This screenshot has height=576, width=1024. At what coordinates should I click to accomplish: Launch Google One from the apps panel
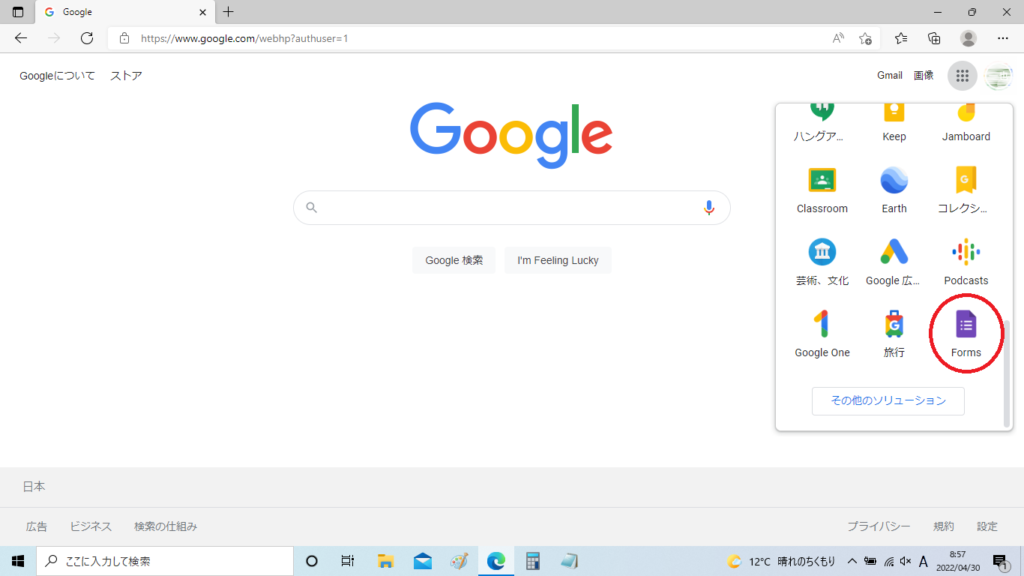[822, 334]
